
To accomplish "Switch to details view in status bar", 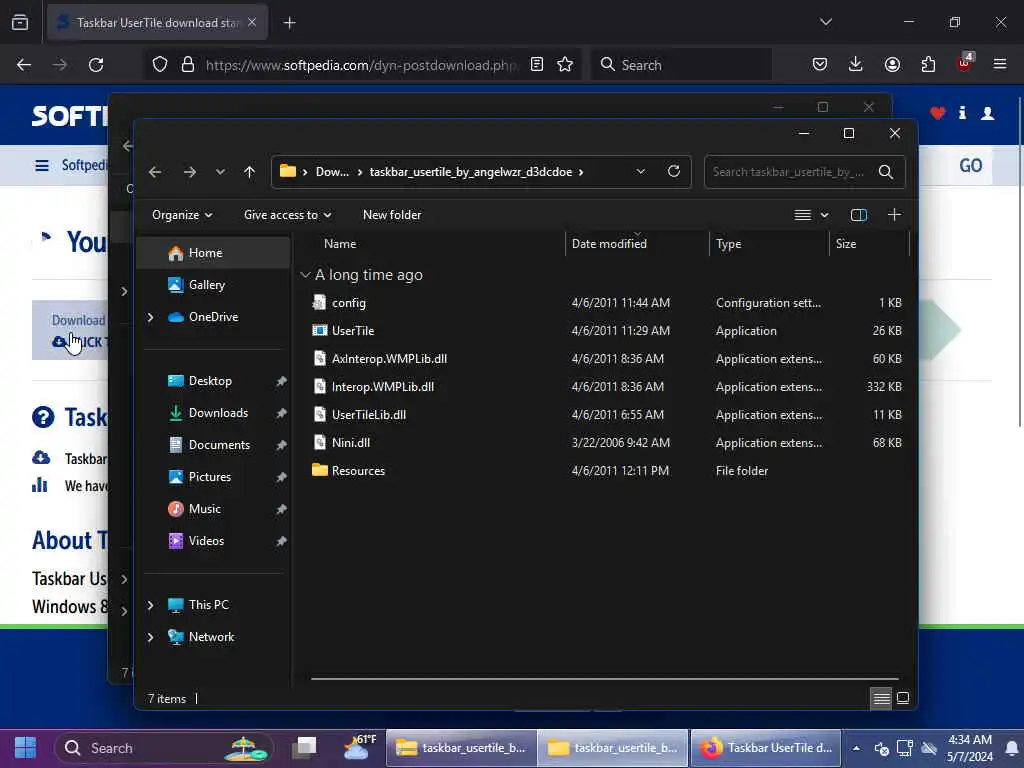I will click(881, 699).
